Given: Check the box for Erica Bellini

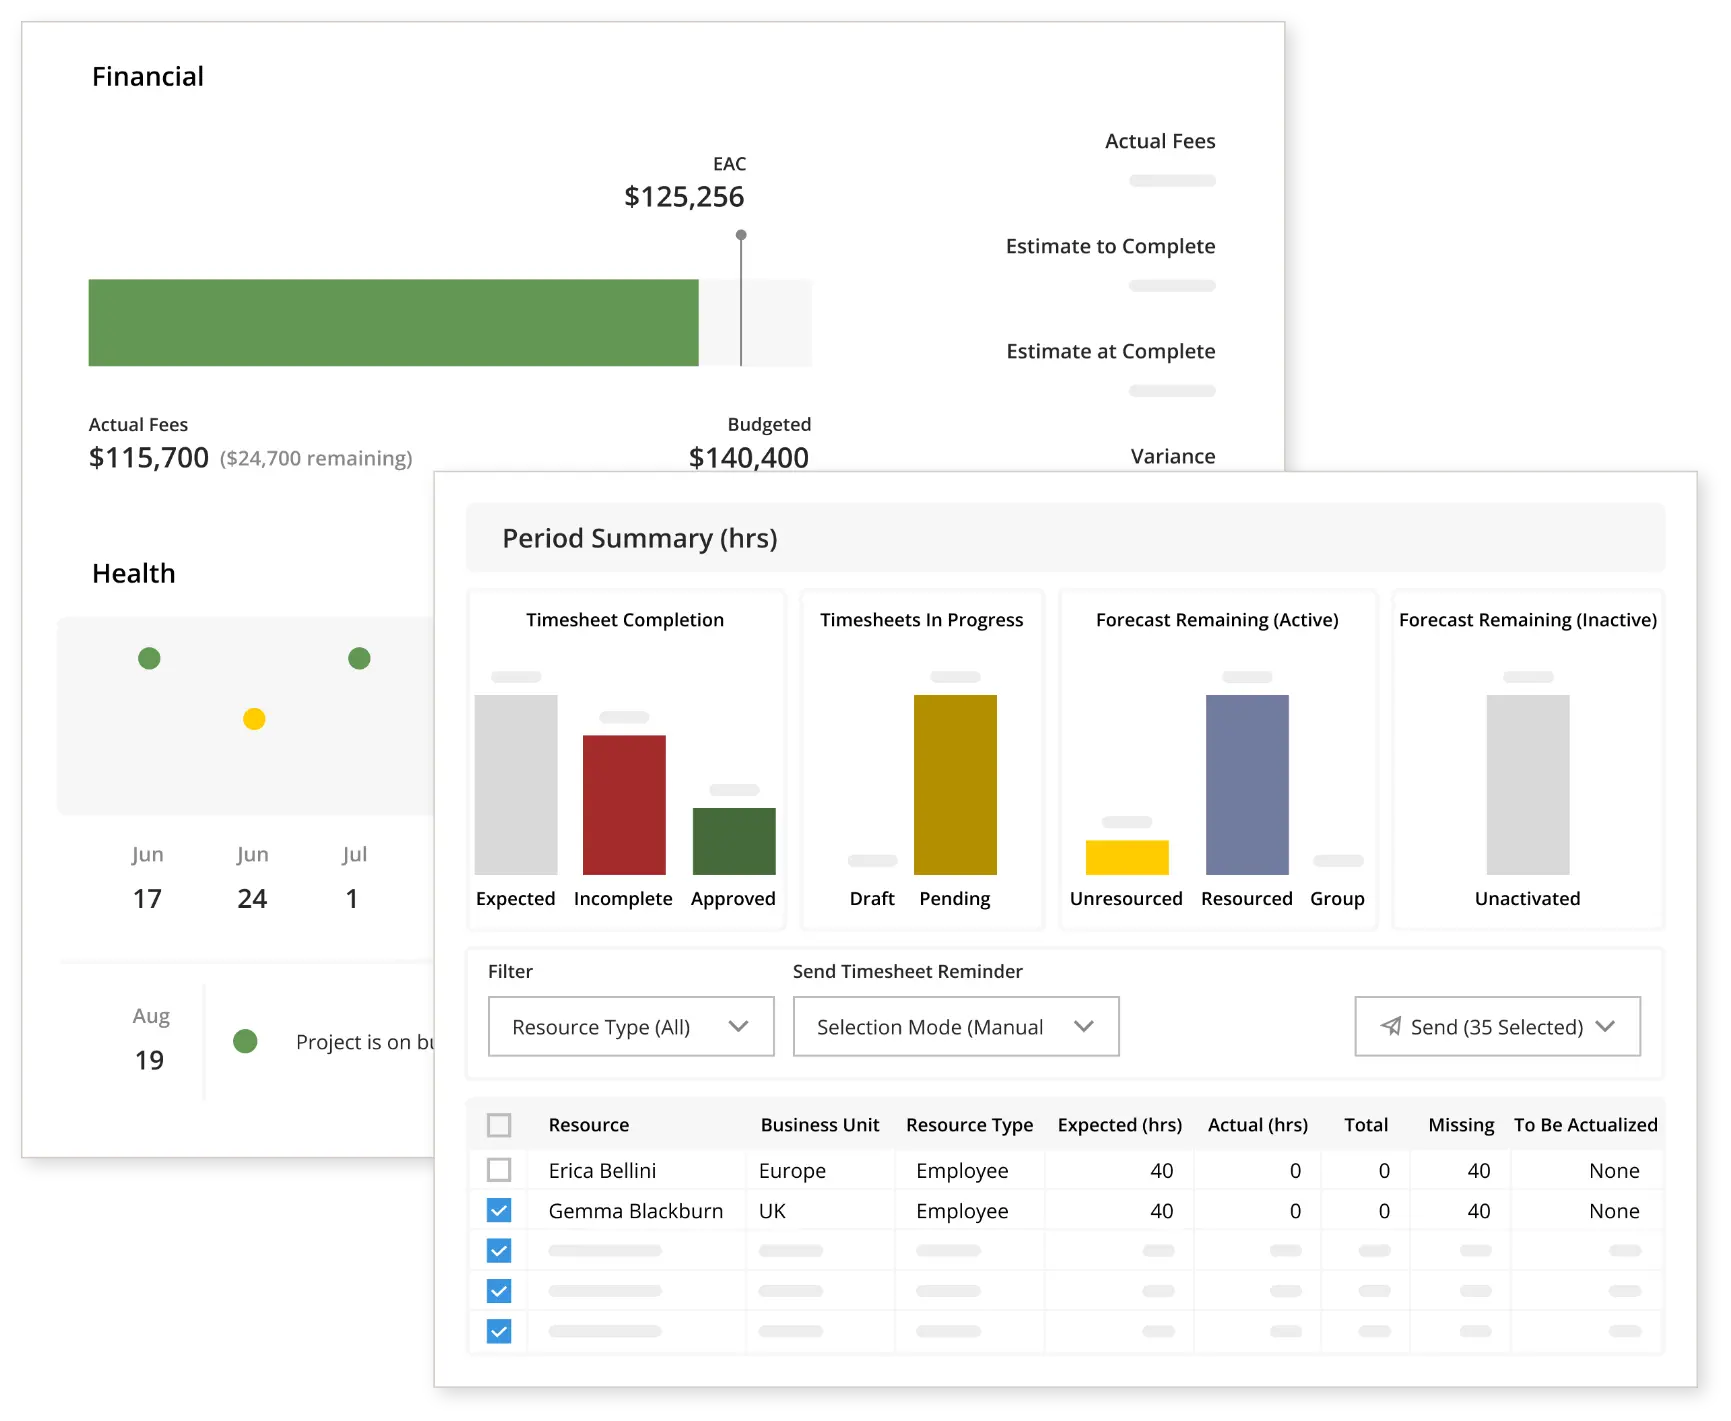Looking at the screenshot, I should [499, 1170].
